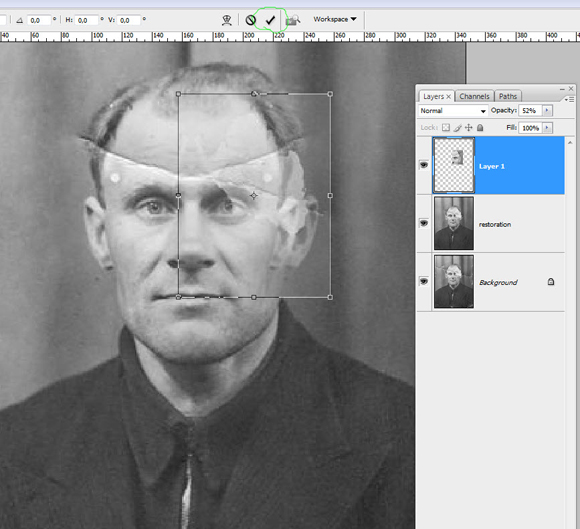This screenshot has height=529, width=580.
Task: Switch to the Paths tab
Action: (508, 97)
